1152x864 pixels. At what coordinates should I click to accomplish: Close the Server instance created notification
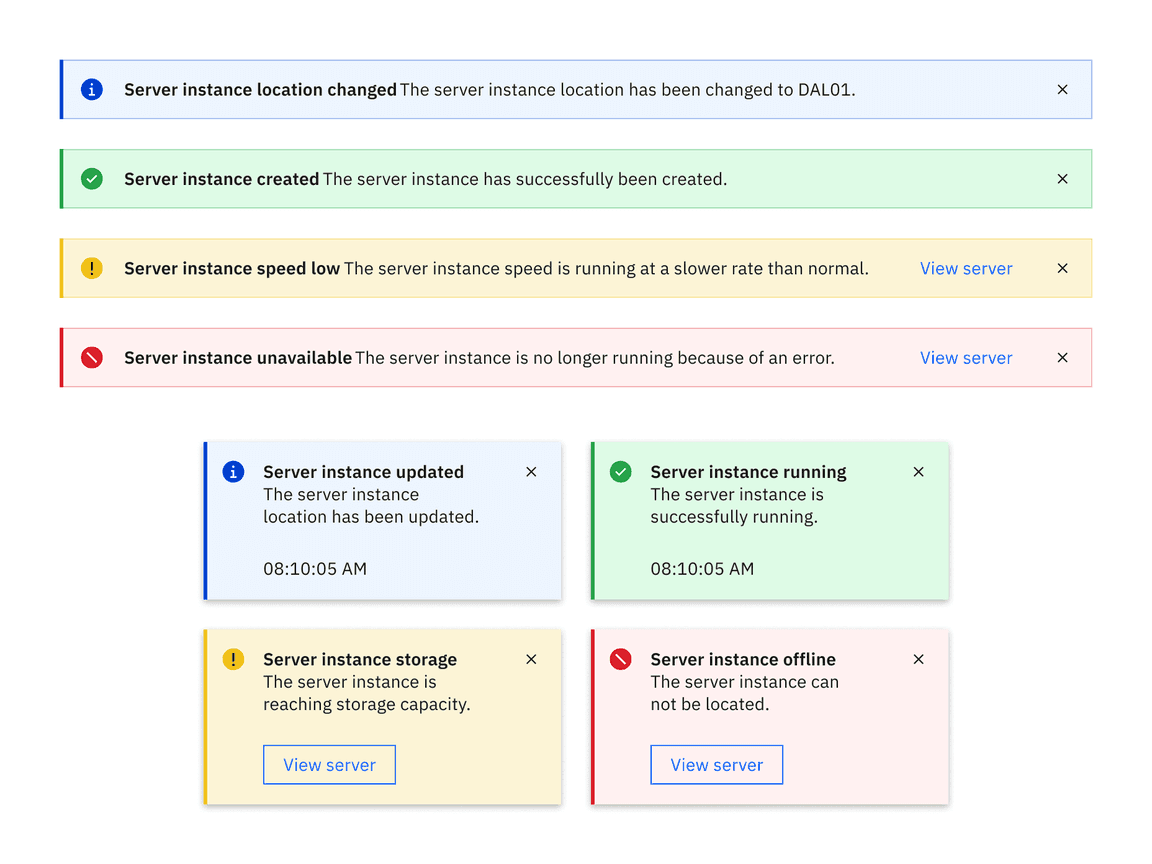tap(1063, 179)
